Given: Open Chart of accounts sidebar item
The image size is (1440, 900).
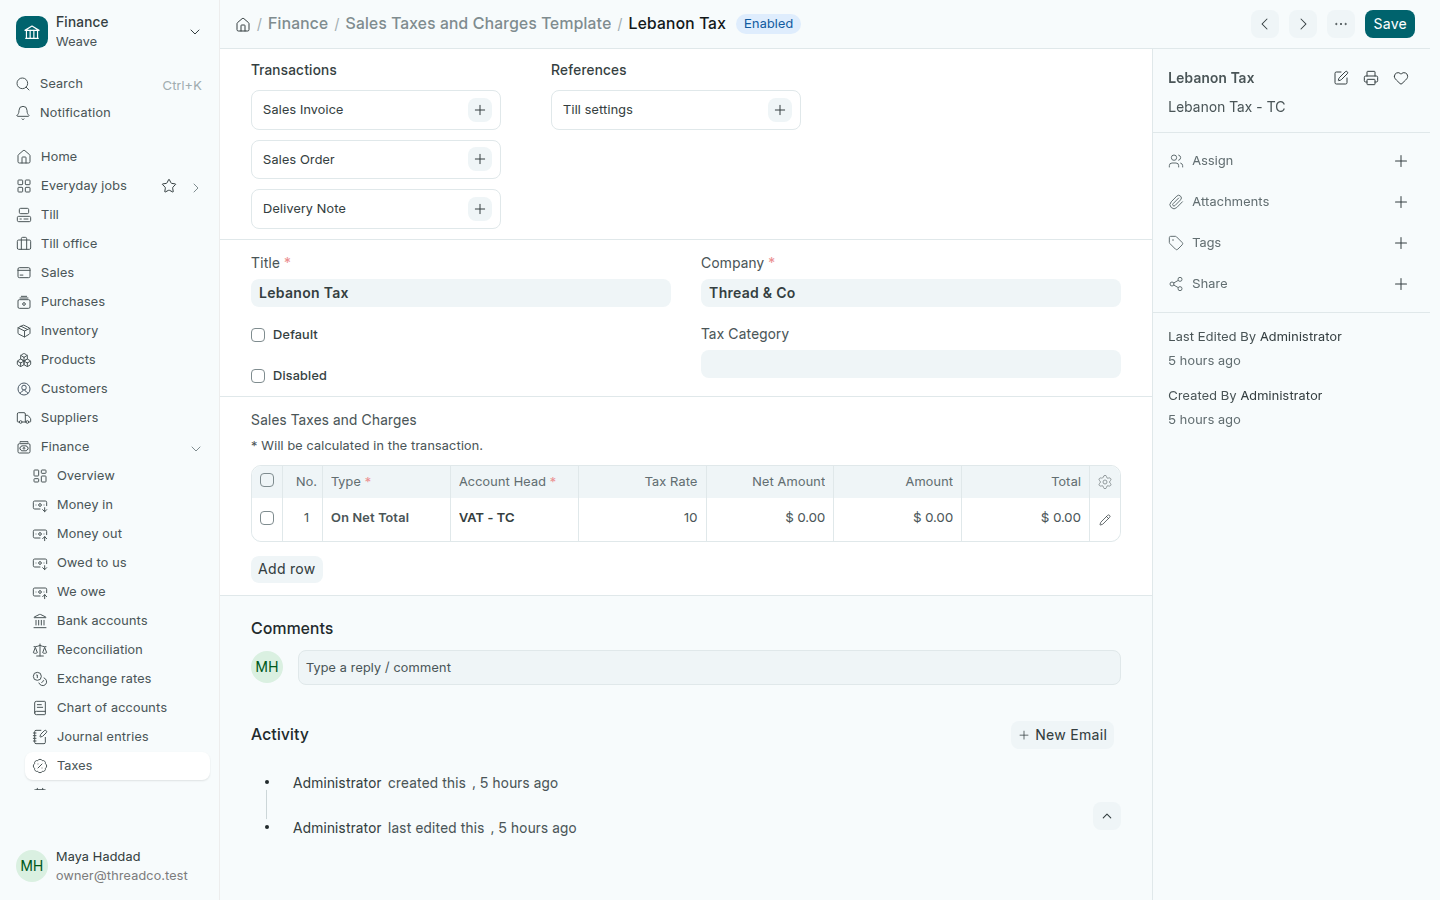Looking at the screenshot, I should coord(117,708).
